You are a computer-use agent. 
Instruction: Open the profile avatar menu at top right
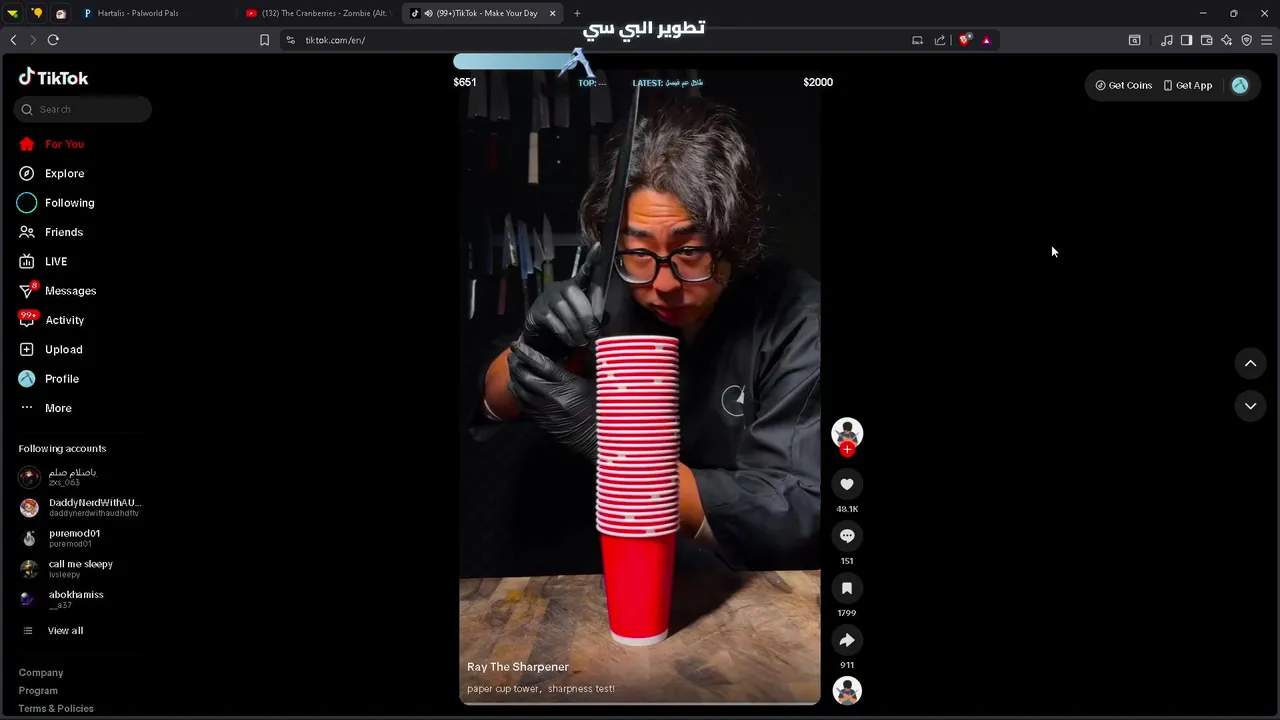coord(1240,85)
